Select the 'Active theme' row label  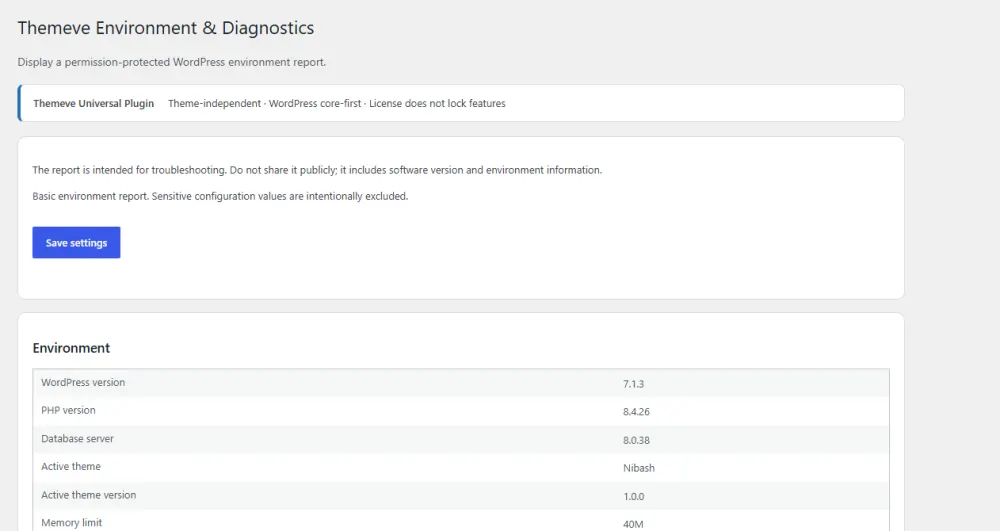point(71,467)
